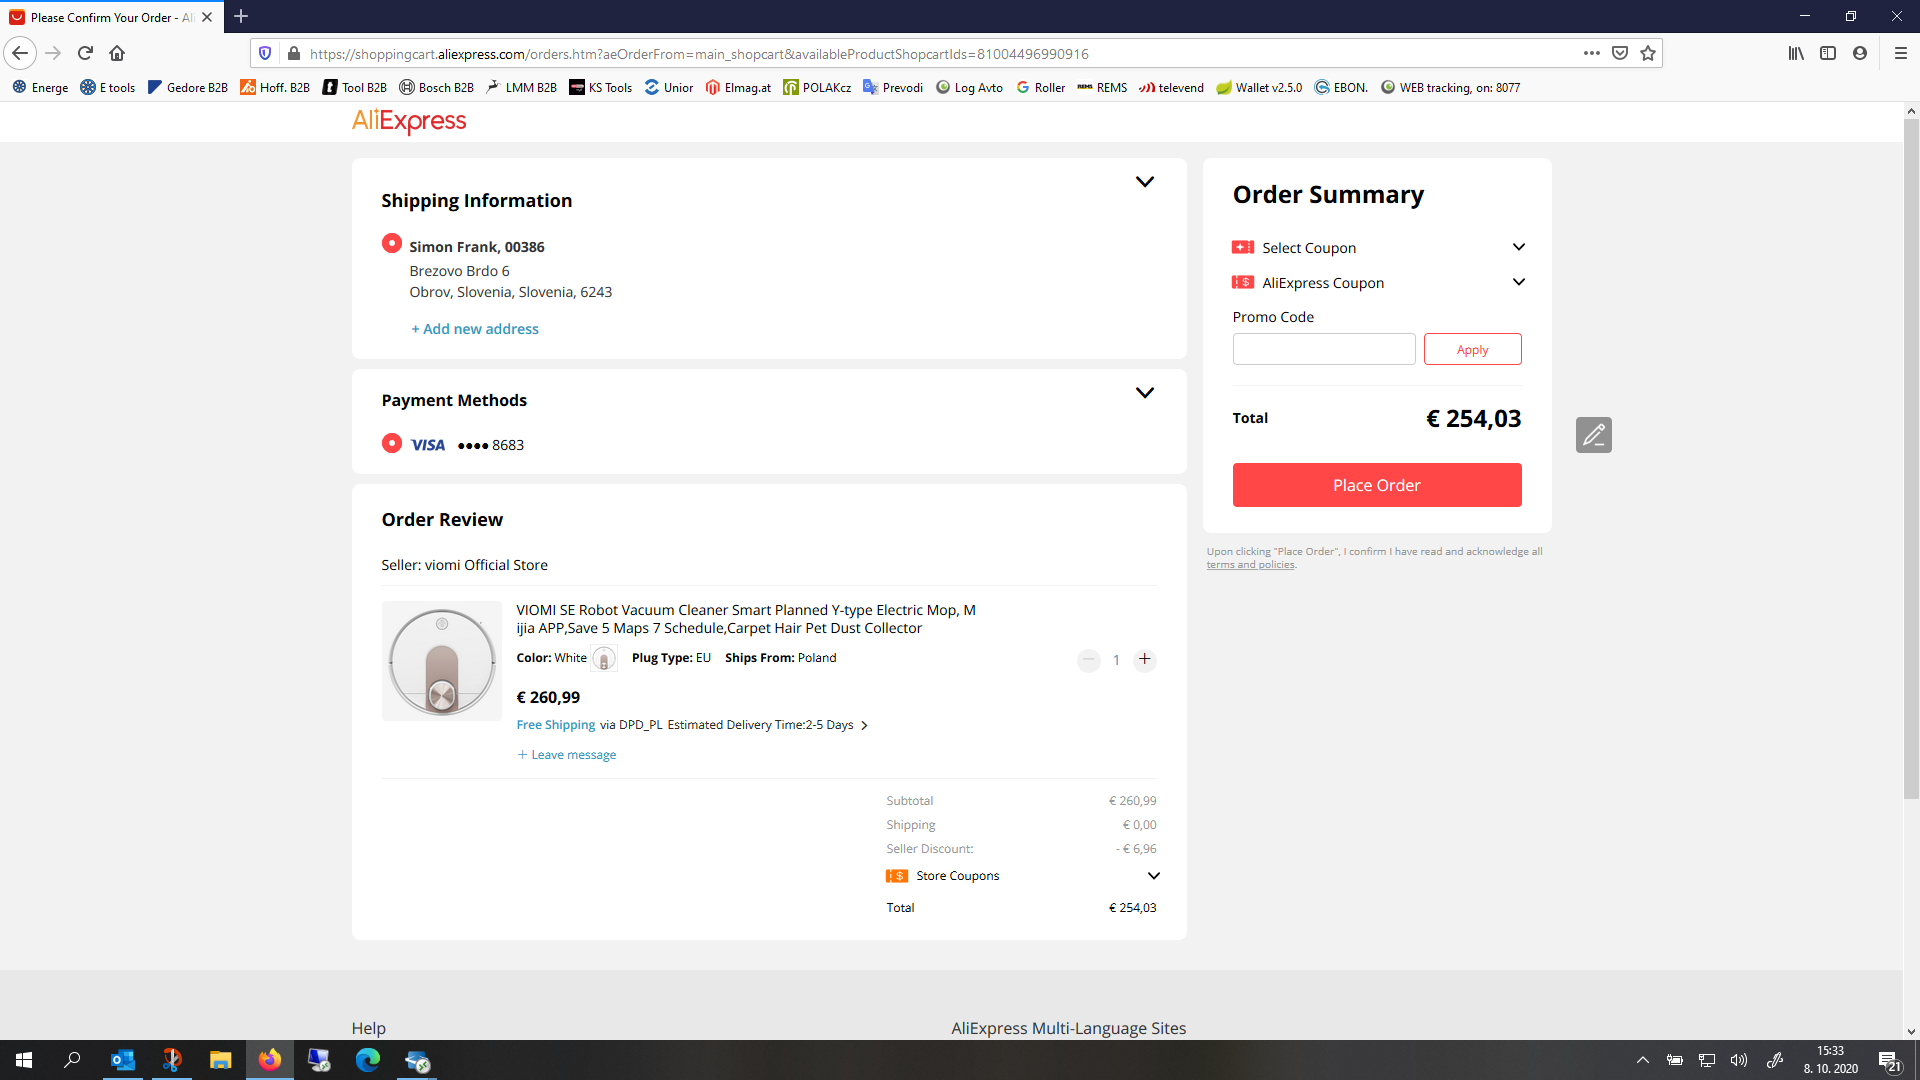This screenshot has width=1920, height=1080.
Task: Click the Promo Code input field
Action: point(1323,349)
